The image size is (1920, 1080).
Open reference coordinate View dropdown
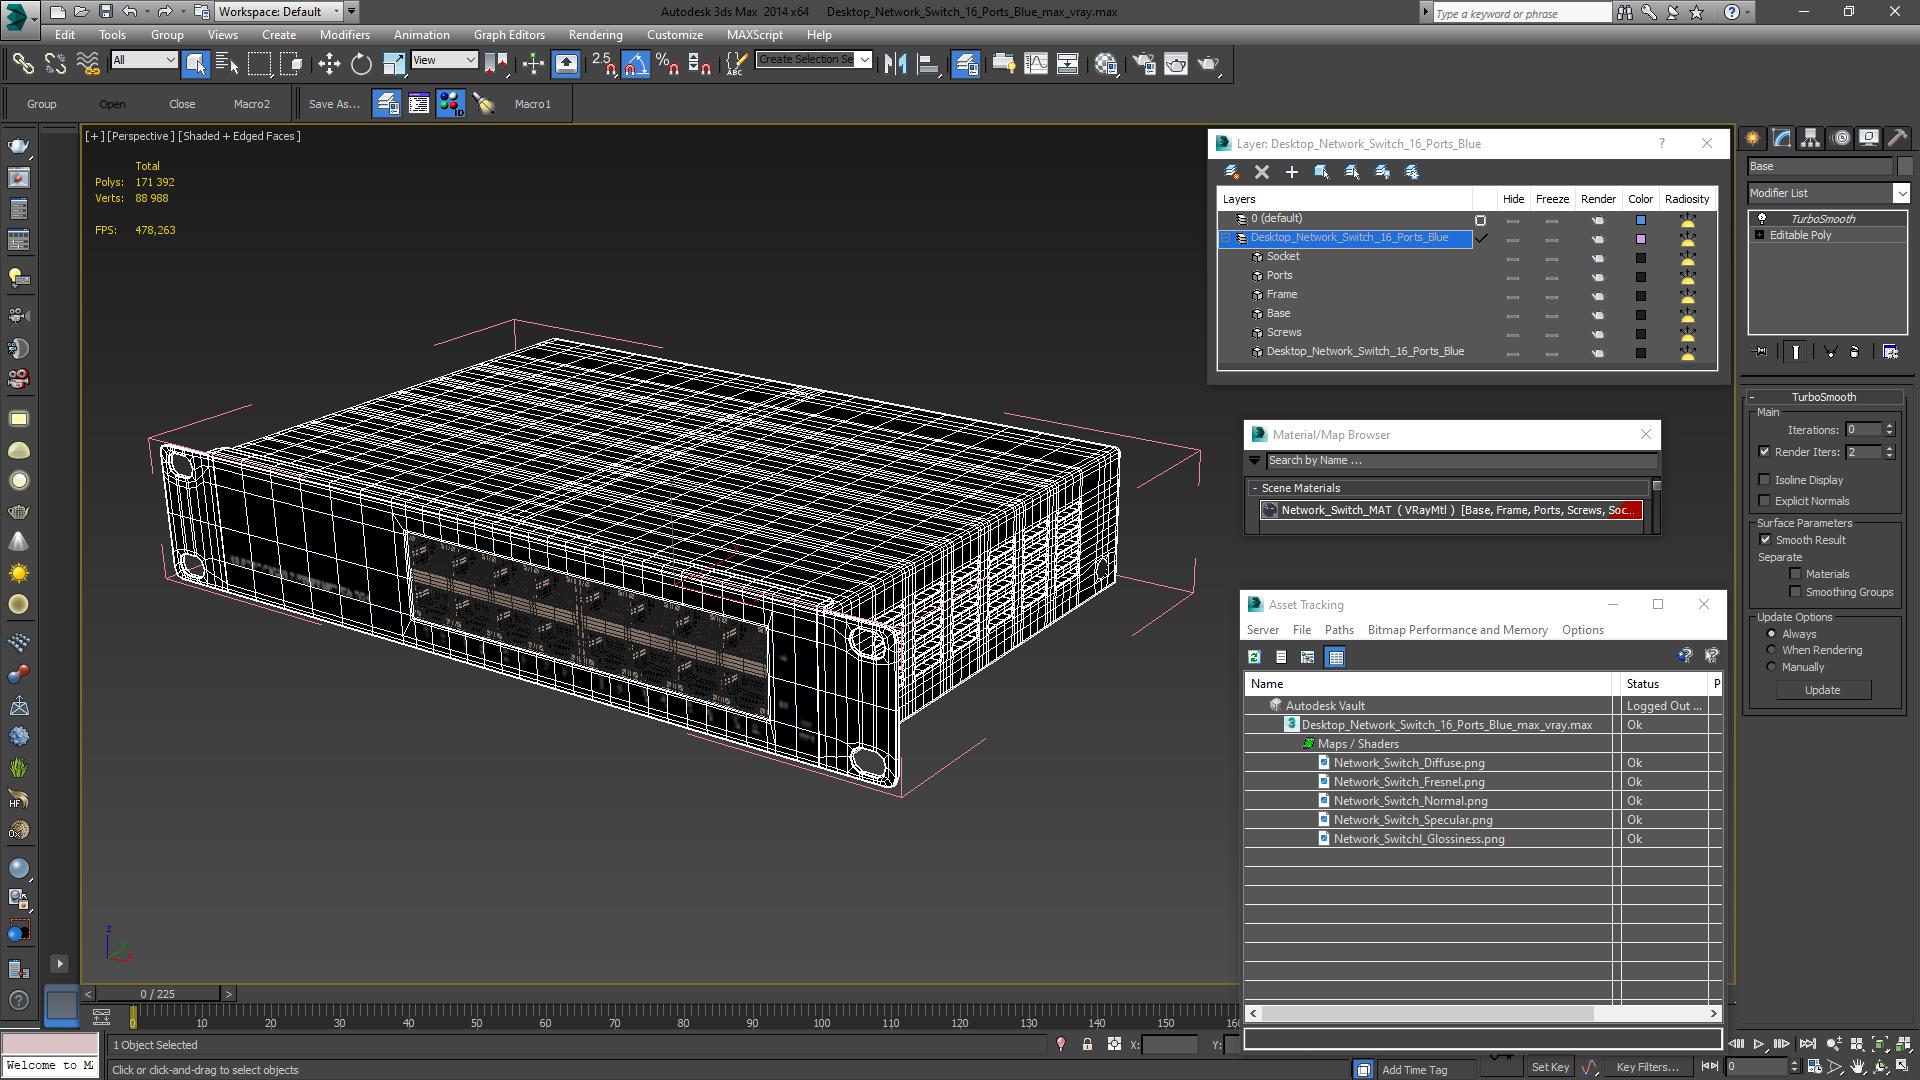coord(444,60)
